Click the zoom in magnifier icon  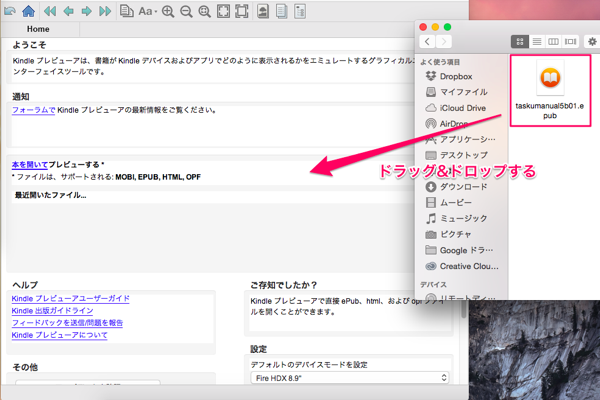168,12
